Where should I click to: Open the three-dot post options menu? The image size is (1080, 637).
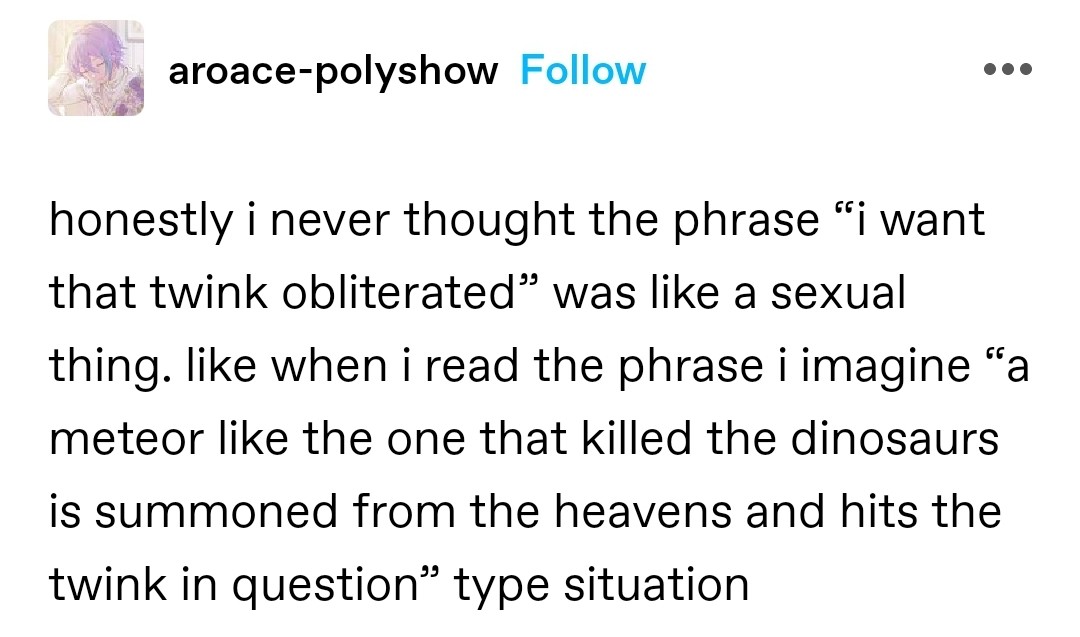[x=1005, y=71]
